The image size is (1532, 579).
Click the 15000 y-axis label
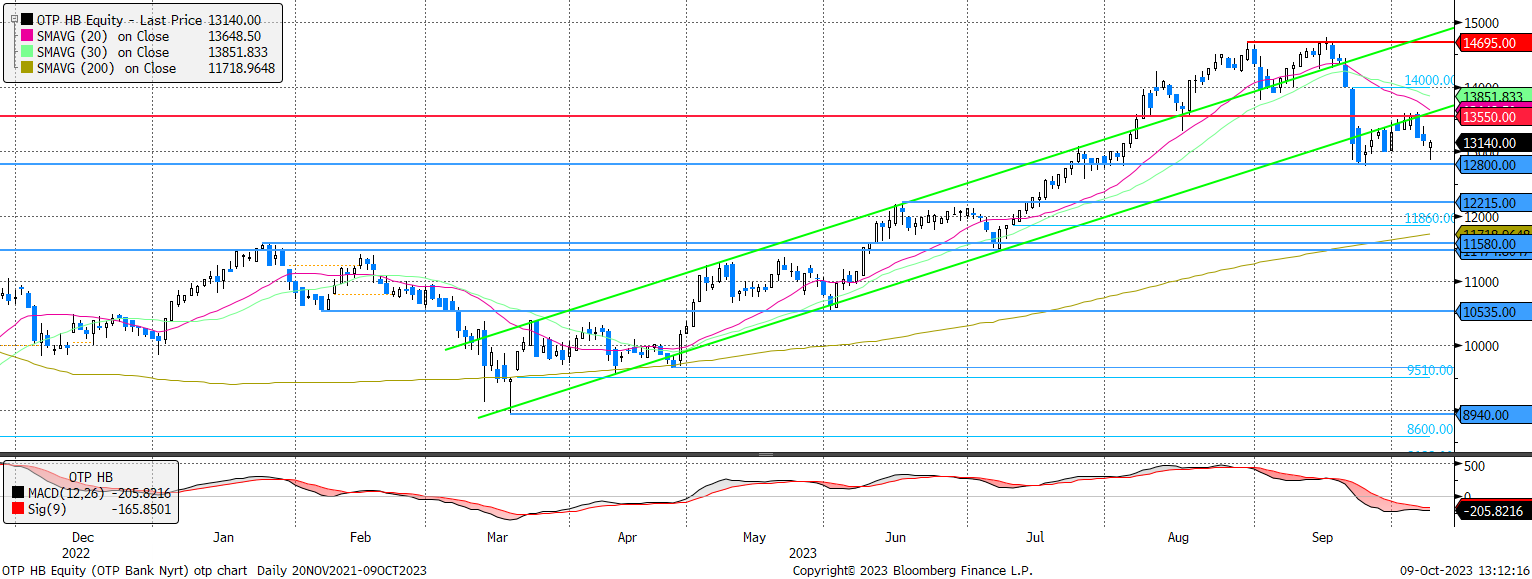click(x=1480, y=23)
